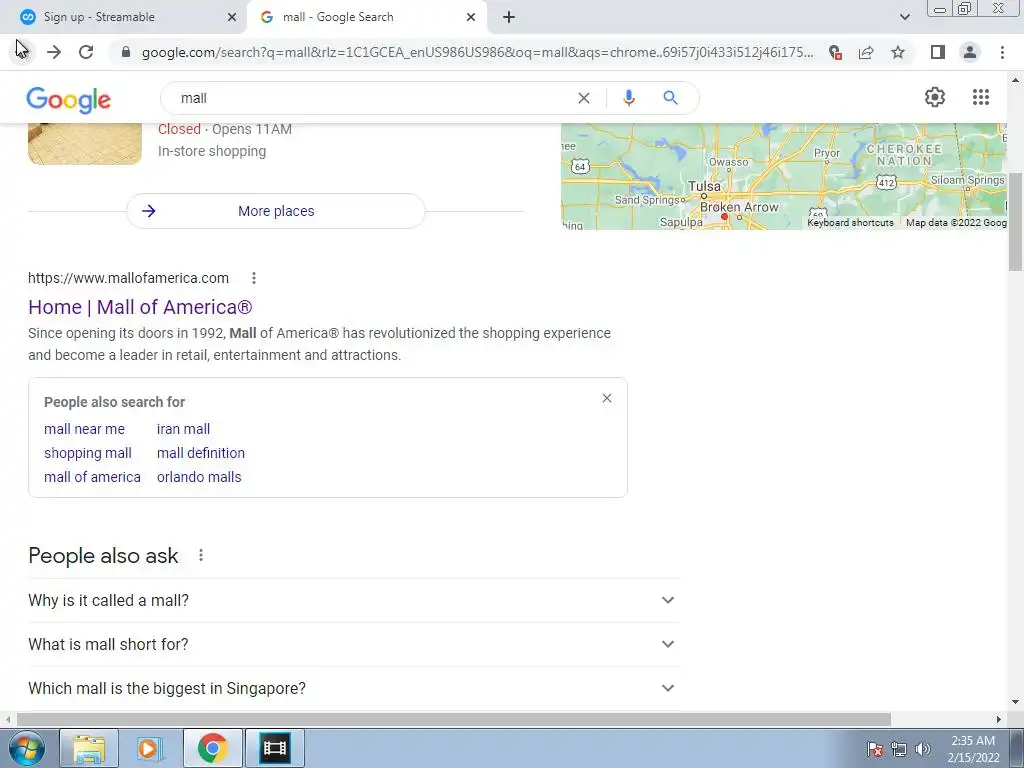Open the options menu beside mallofamerica.com URL
This screenshot has height=768, width=1024.
tap(253, 278)
